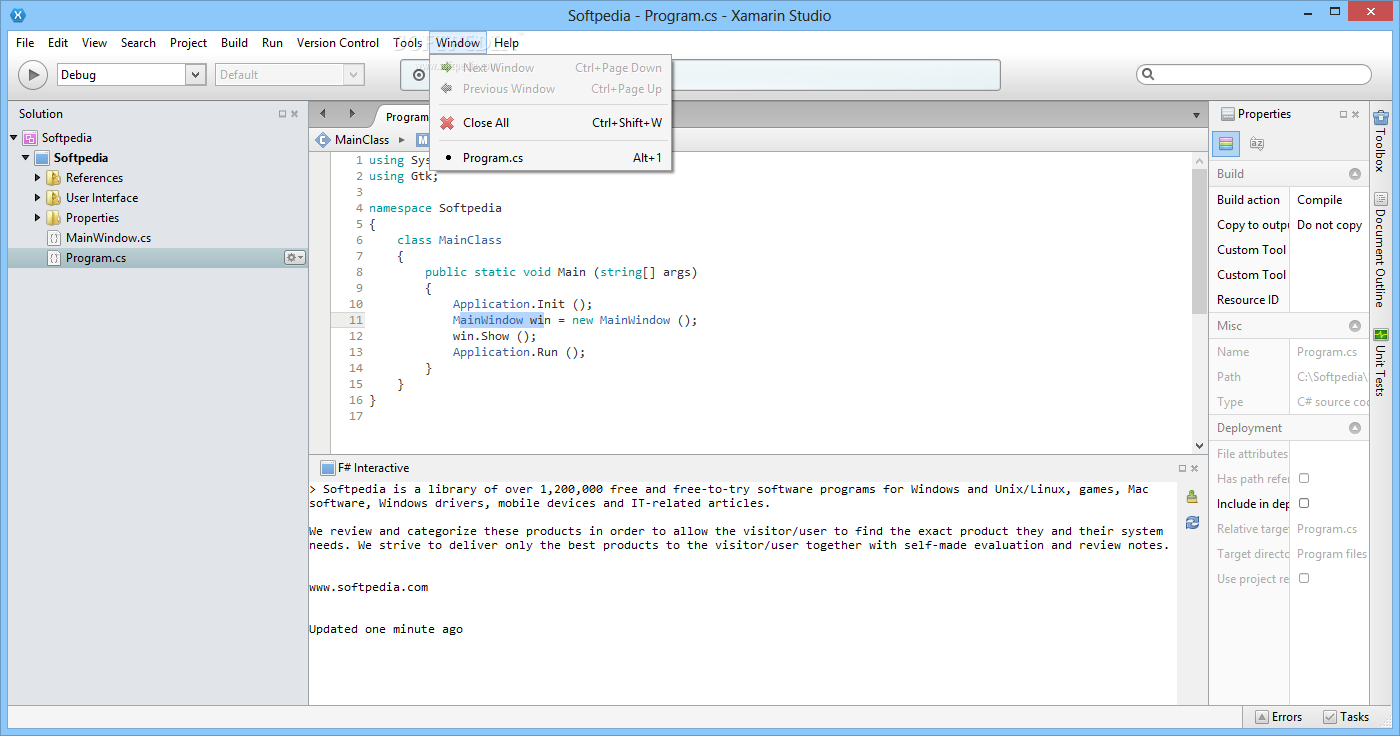Open the Document Outline side panel
Image resolution: width=1400 pixels, height=736 pixels.
point(1381,250)
